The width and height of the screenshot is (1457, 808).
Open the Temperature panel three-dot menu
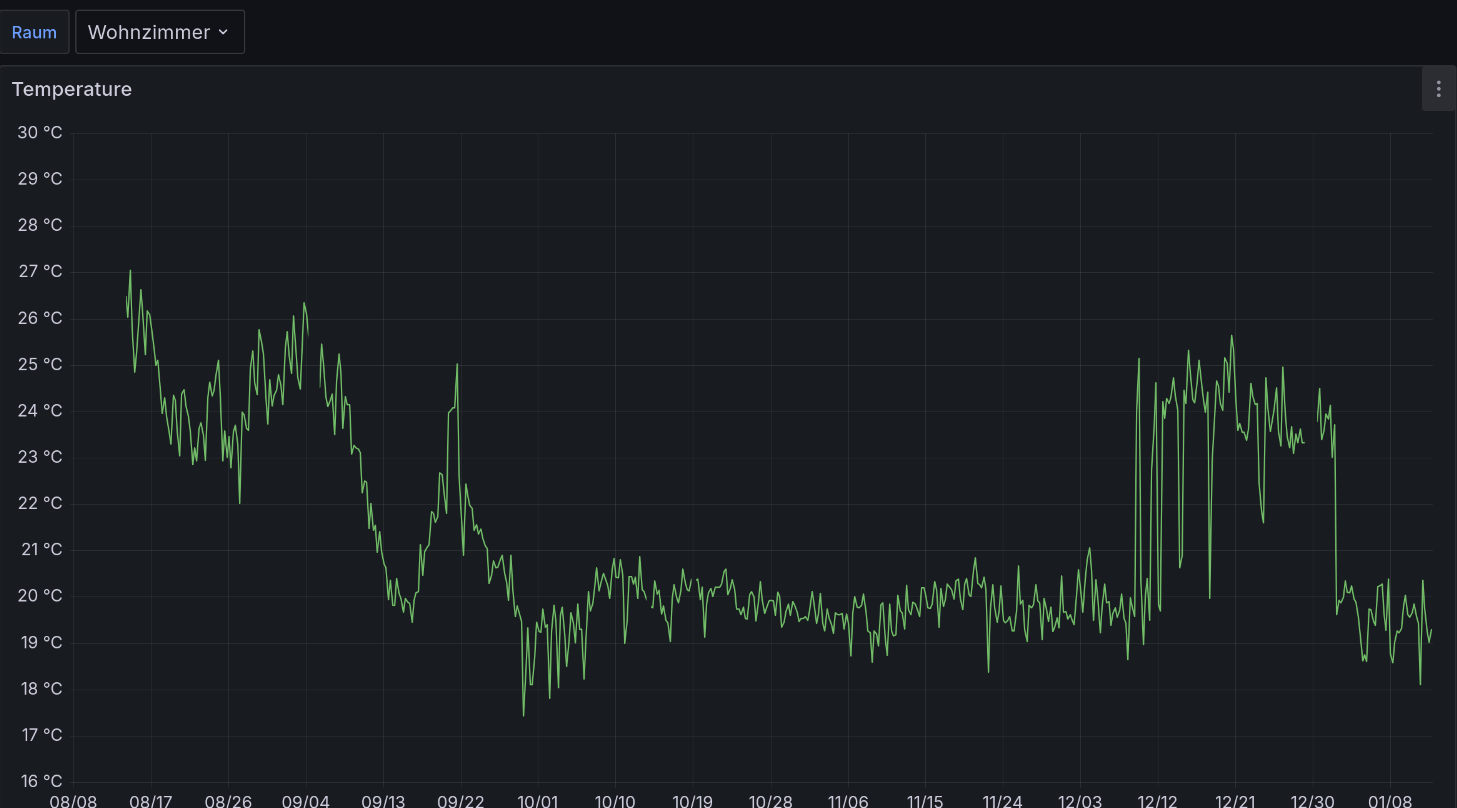click(1438, 89)
